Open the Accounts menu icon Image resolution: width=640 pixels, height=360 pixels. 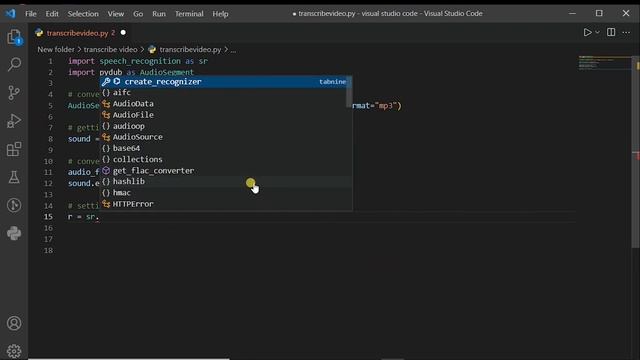(14, 323)
